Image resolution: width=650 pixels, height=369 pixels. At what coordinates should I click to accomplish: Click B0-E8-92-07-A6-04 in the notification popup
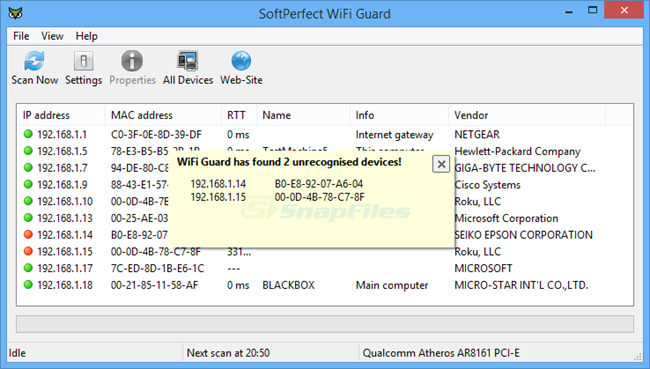click(x=319, y=184)
